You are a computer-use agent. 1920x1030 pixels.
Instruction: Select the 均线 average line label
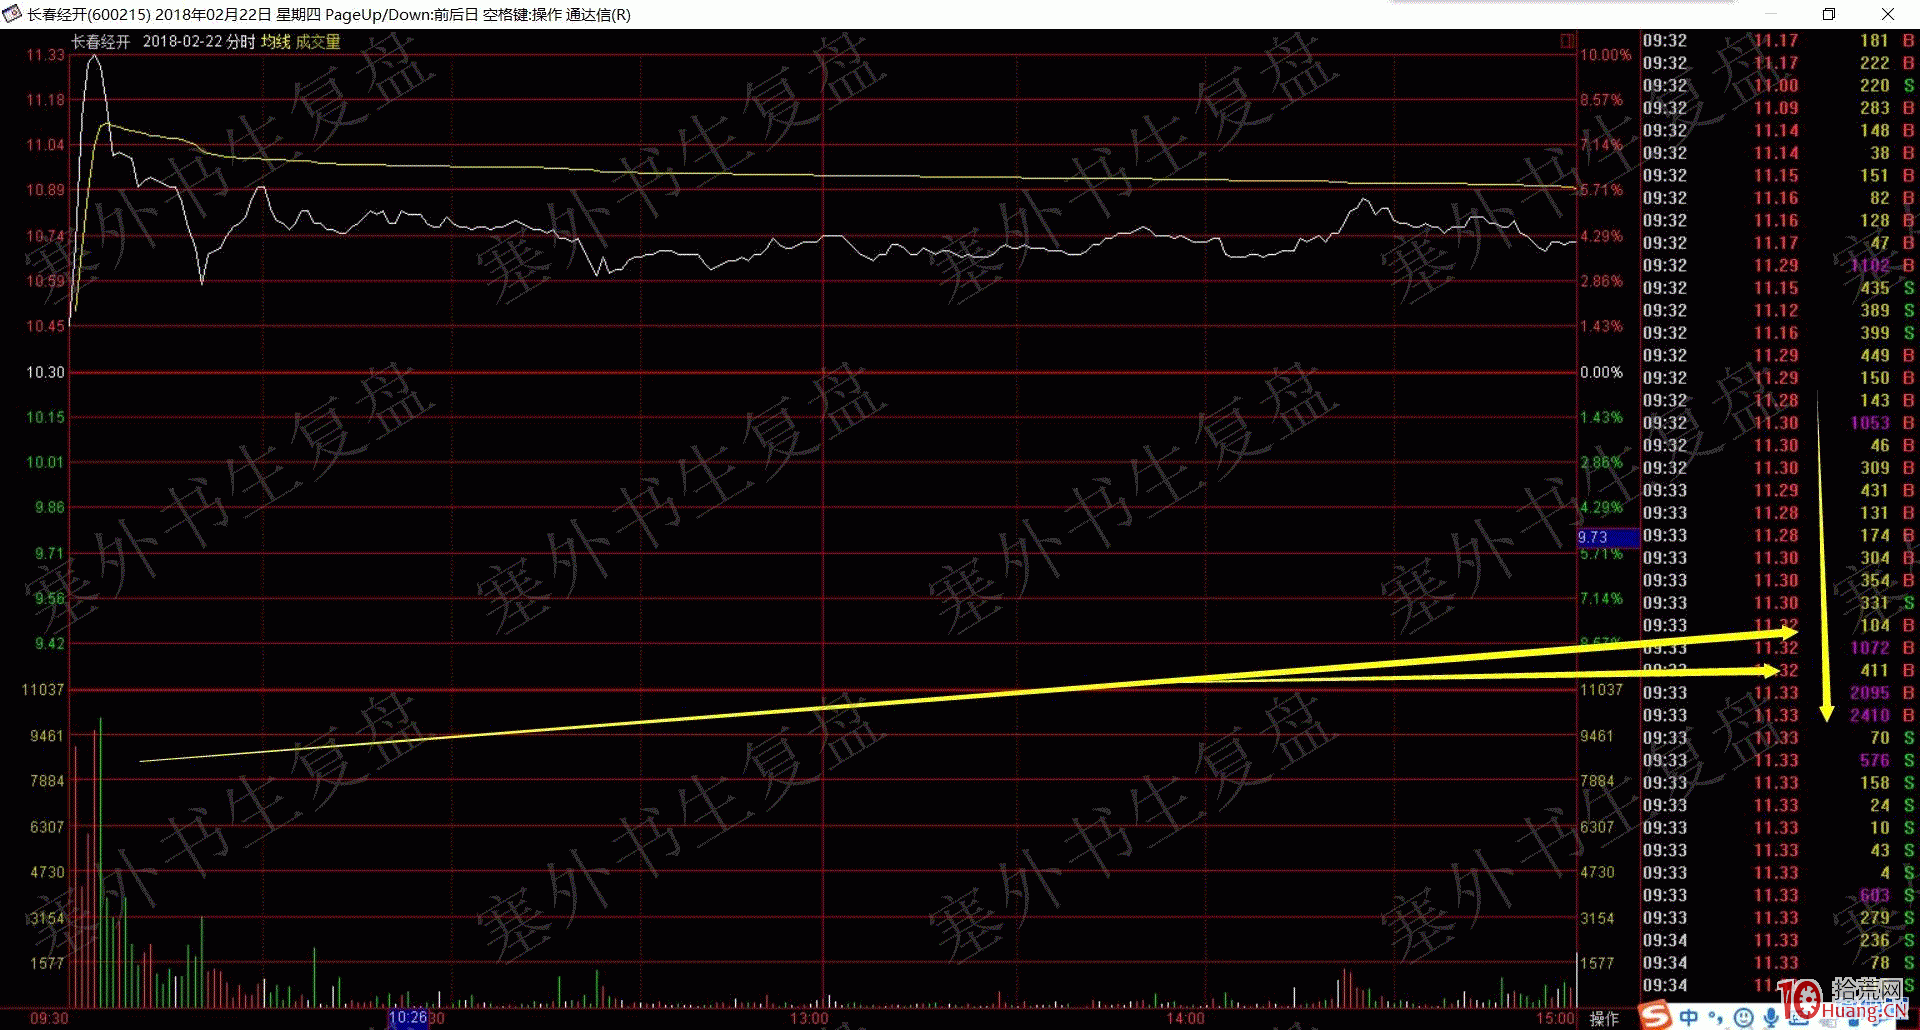point(275,42)
